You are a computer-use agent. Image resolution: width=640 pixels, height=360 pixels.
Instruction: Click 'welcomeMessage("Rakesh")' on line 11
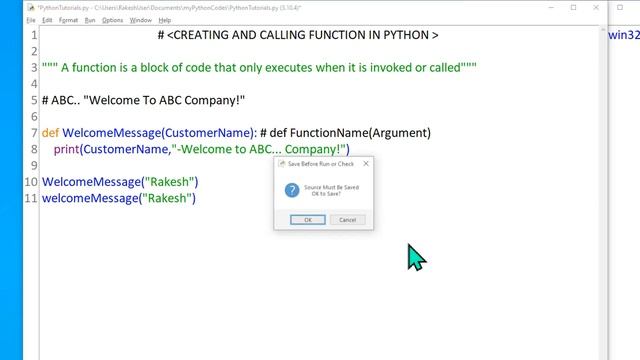pos(119,198)
